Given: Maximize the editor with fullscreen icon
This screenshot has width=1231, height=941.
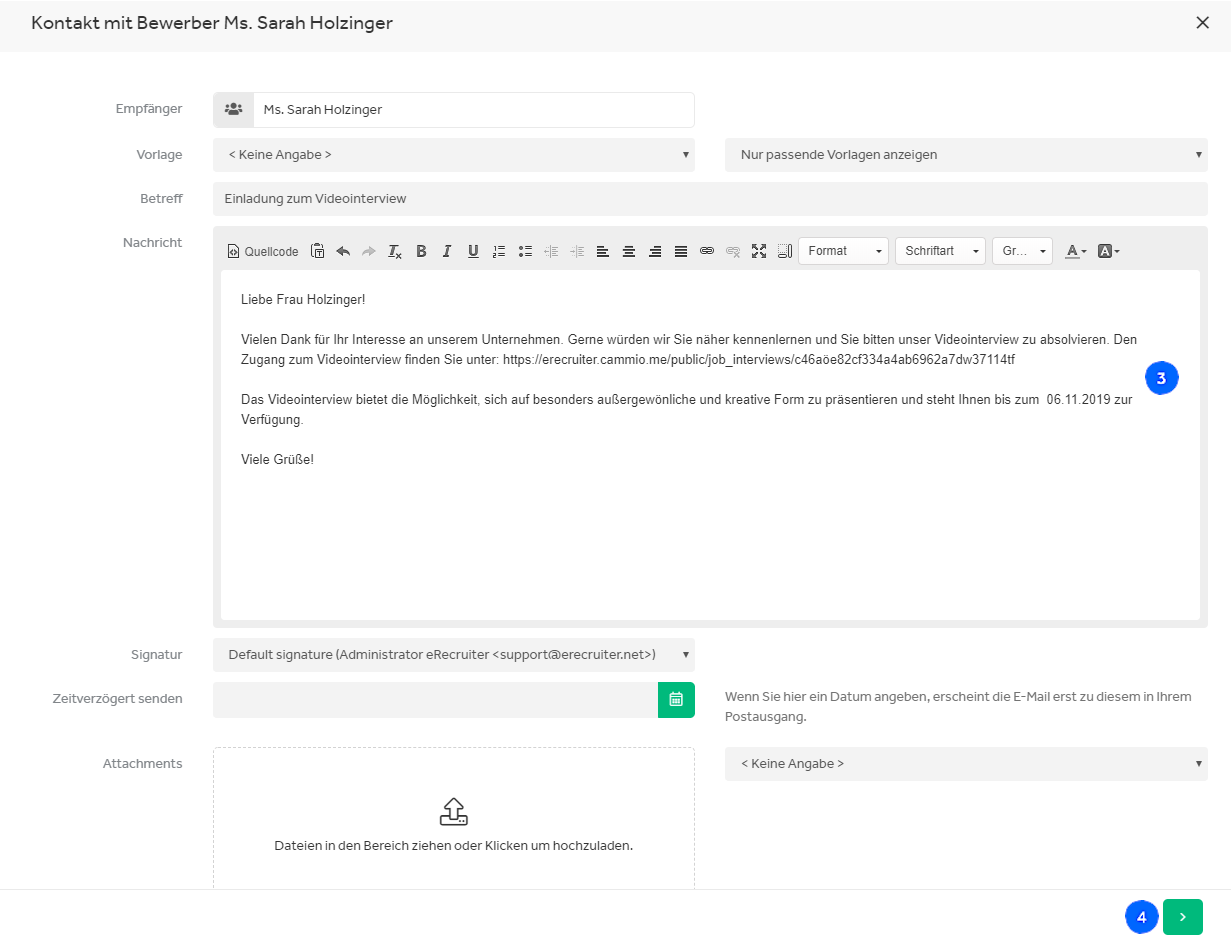Looking at the screenshot, I should (x=759, y=251).
